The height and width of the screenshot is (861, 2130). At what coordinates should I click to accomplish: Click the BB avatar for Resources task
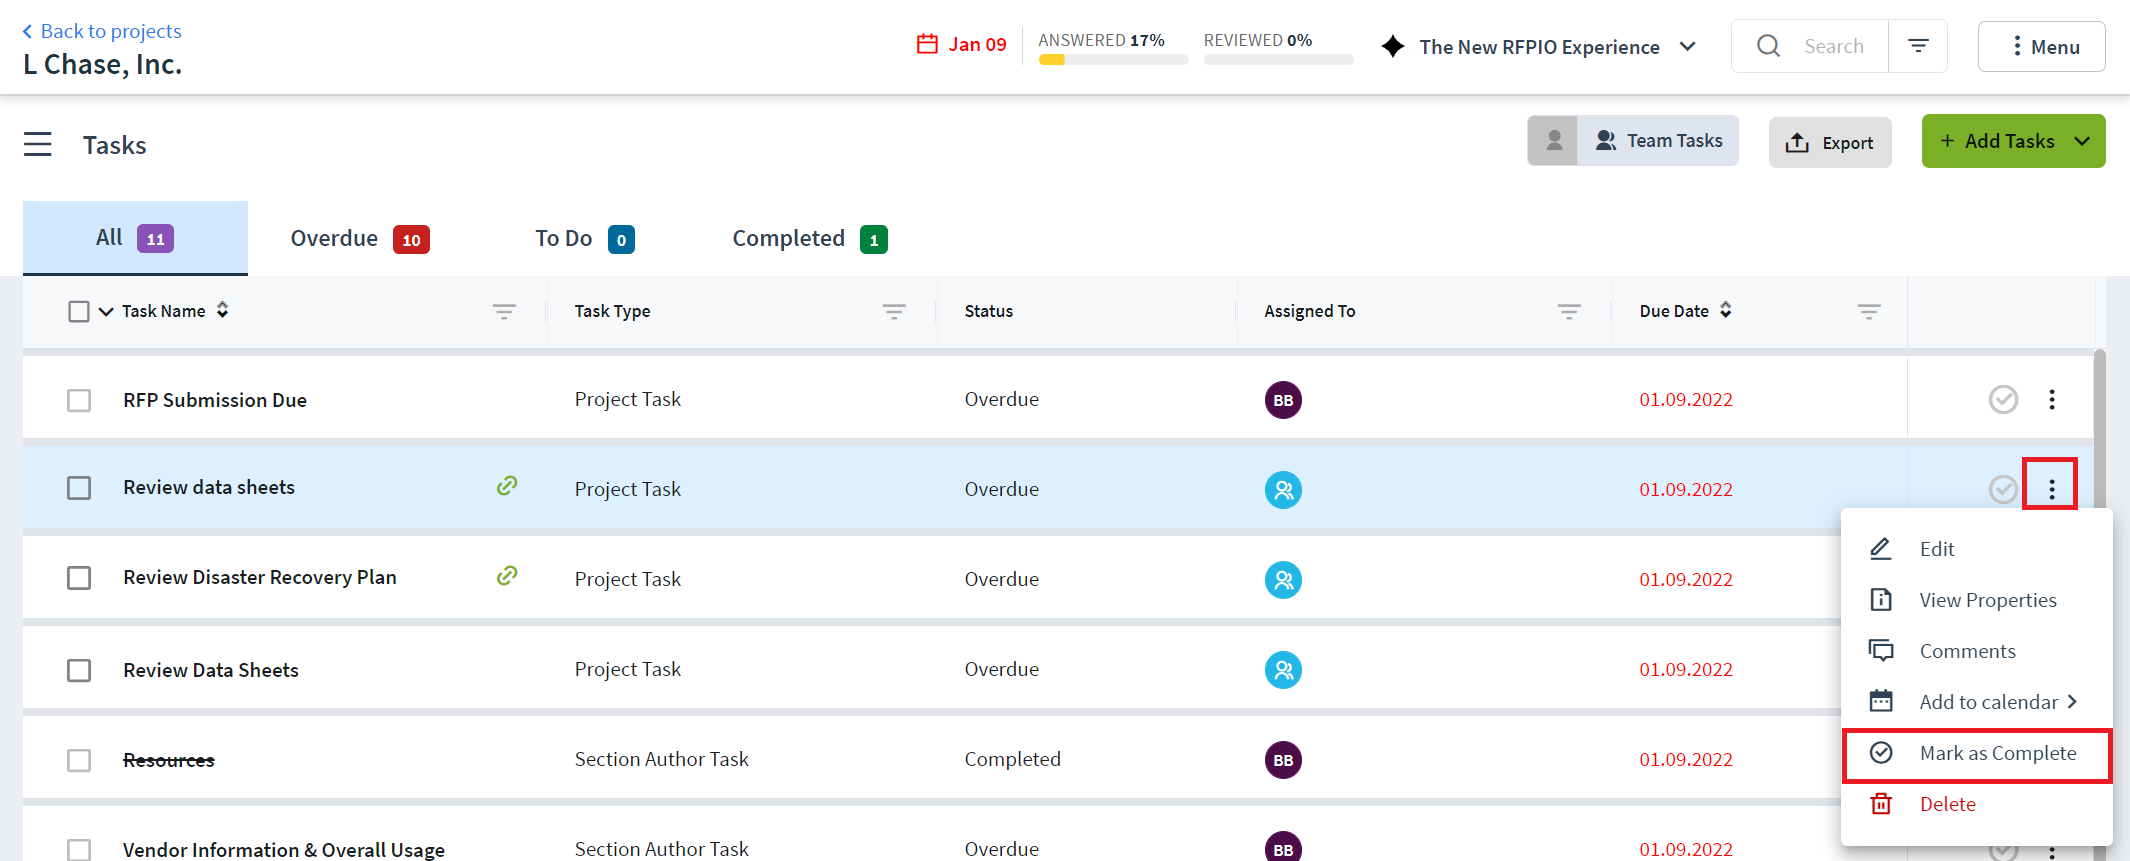(1283, 760)
